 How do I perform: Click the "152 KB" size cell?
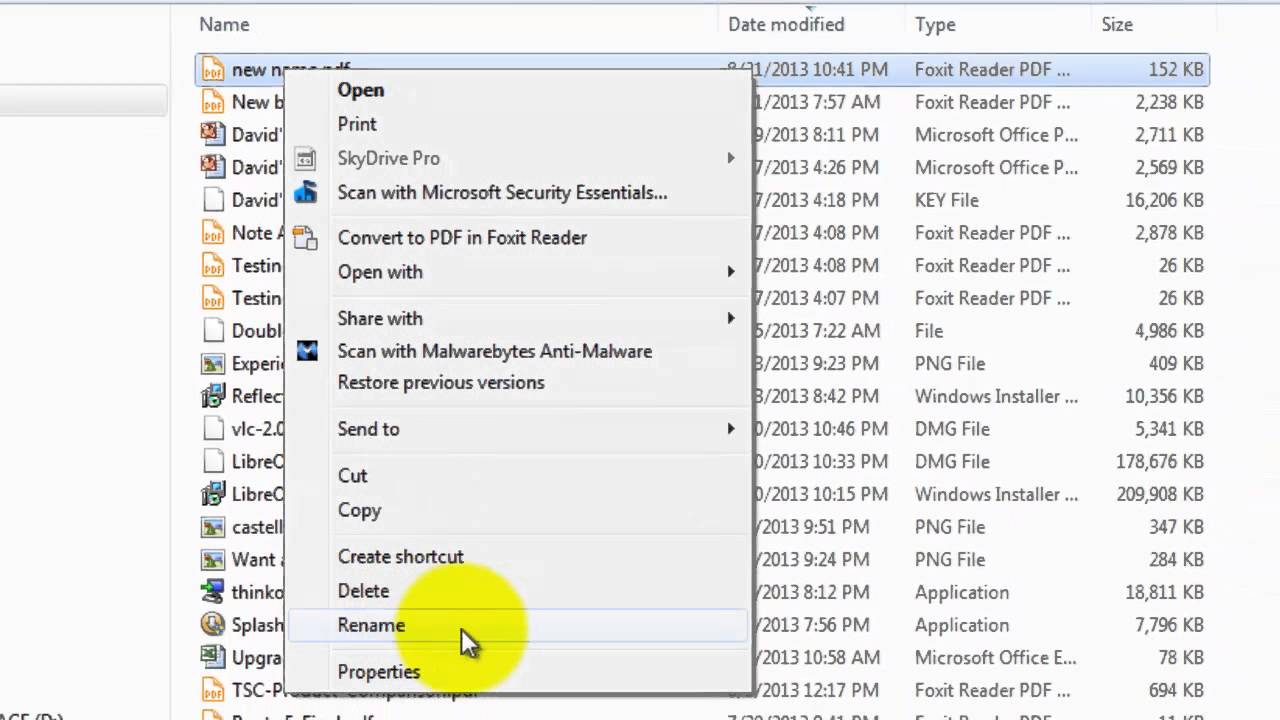(x=1176, y=69)
